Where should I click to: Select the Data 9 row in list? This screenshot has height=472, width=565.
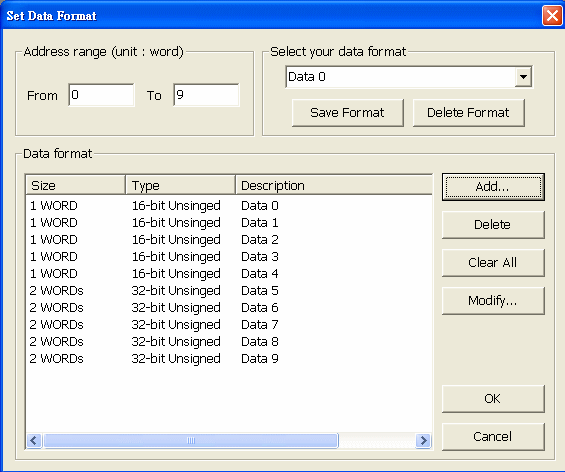(229, 359)
